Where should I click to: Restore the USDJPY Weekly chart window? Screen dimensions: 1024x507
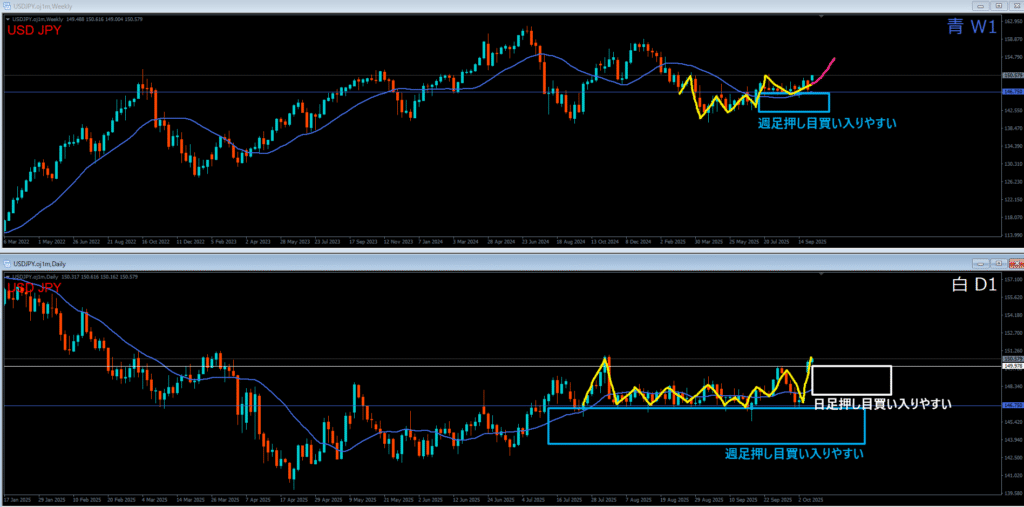tap(998, 7)
